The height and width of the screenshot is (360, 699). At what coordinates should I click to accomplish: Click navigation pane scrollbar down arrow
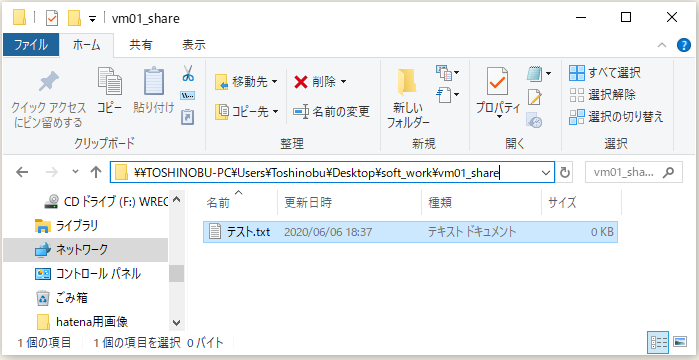[x=177, y=322]
